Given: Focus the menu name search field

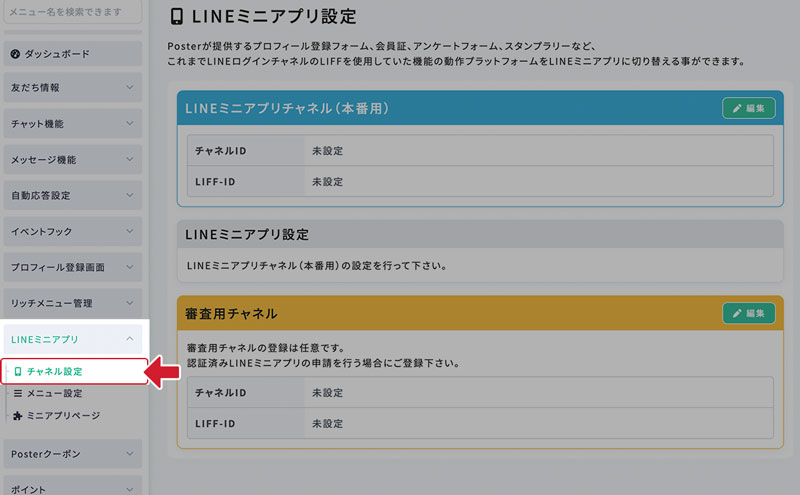Looking at the screenshot, I should pos(70,13).
